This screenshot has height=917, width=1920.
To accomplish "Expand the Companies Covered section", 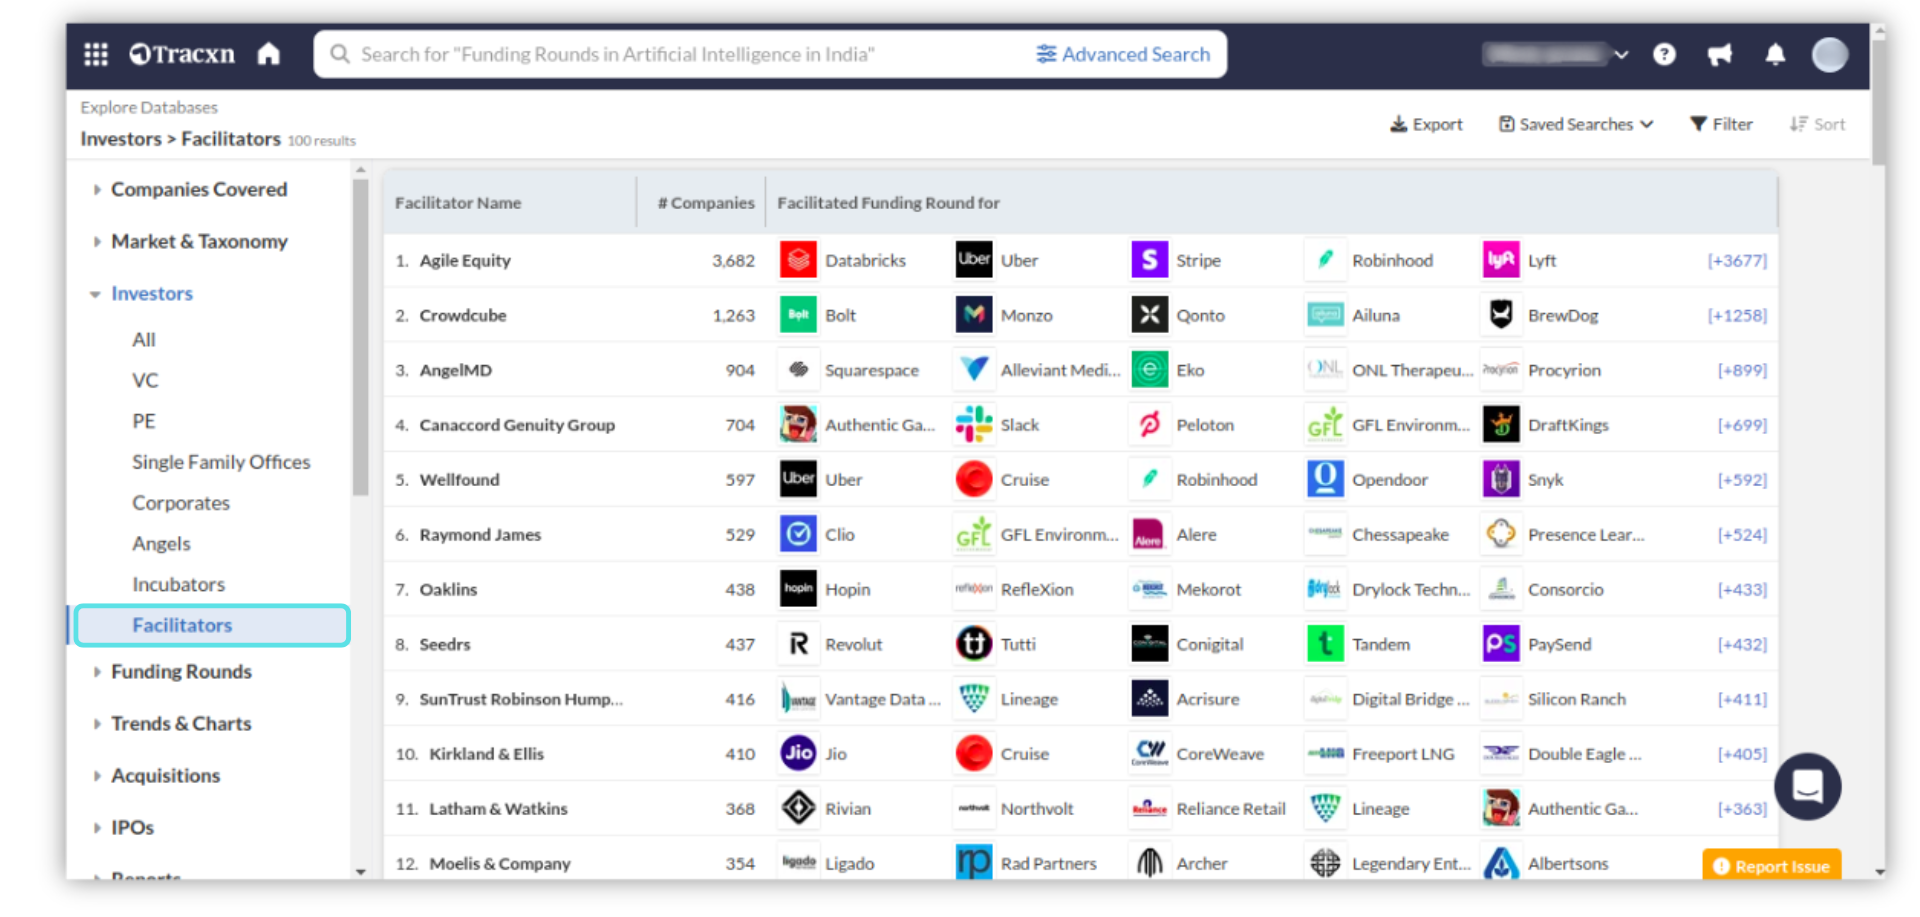I will pos(198,189).
